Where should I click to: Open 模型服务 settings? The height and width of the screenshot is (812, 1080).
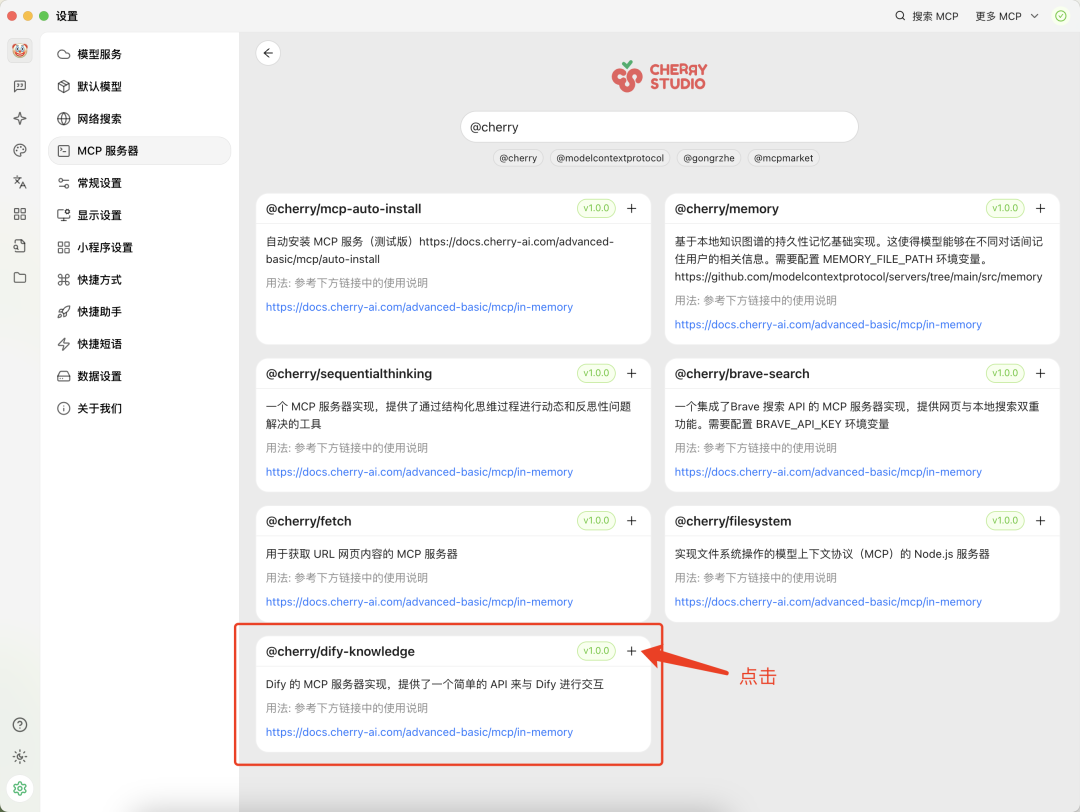click(139, 54)
